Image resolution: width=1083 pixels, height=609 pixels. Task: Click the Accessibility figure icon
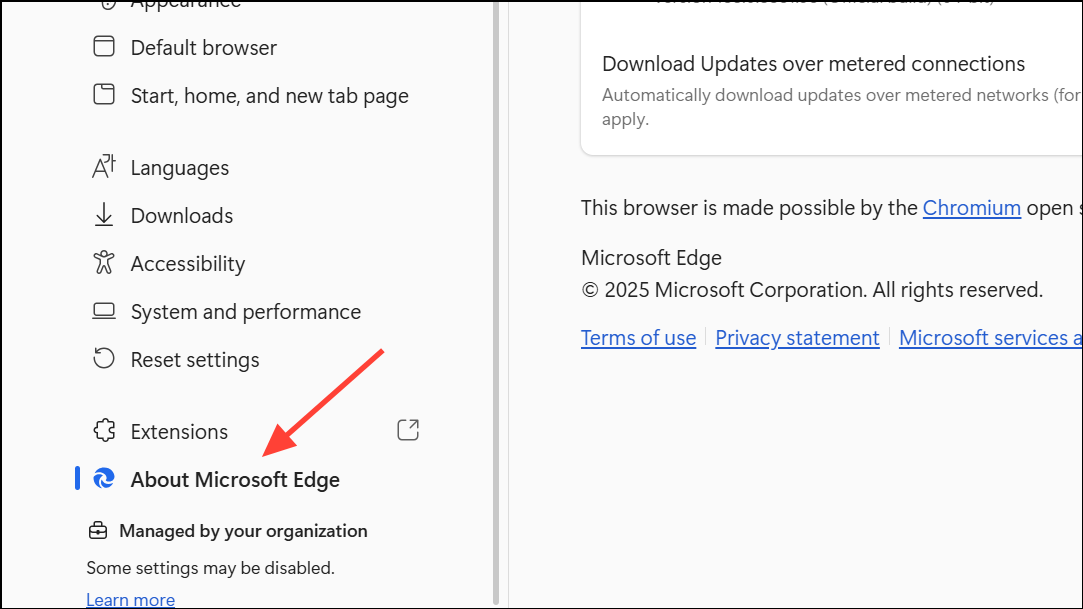104,263
